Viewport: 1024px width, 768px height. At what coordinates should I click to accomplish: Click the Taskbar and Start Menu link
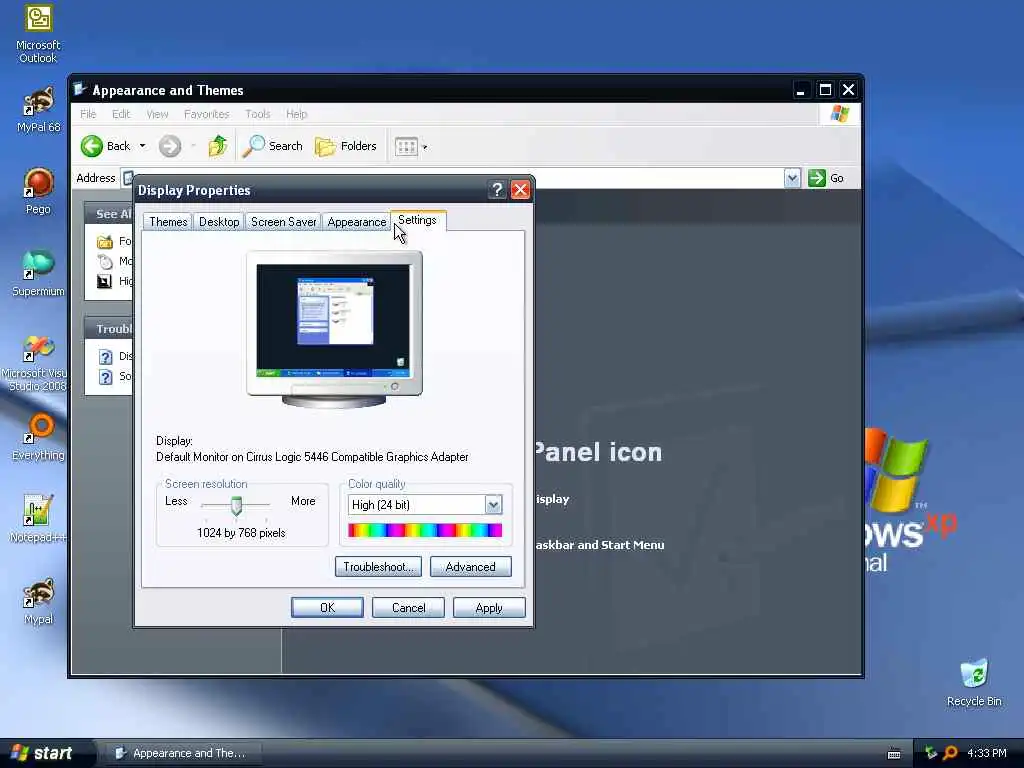tap(600, 545)
